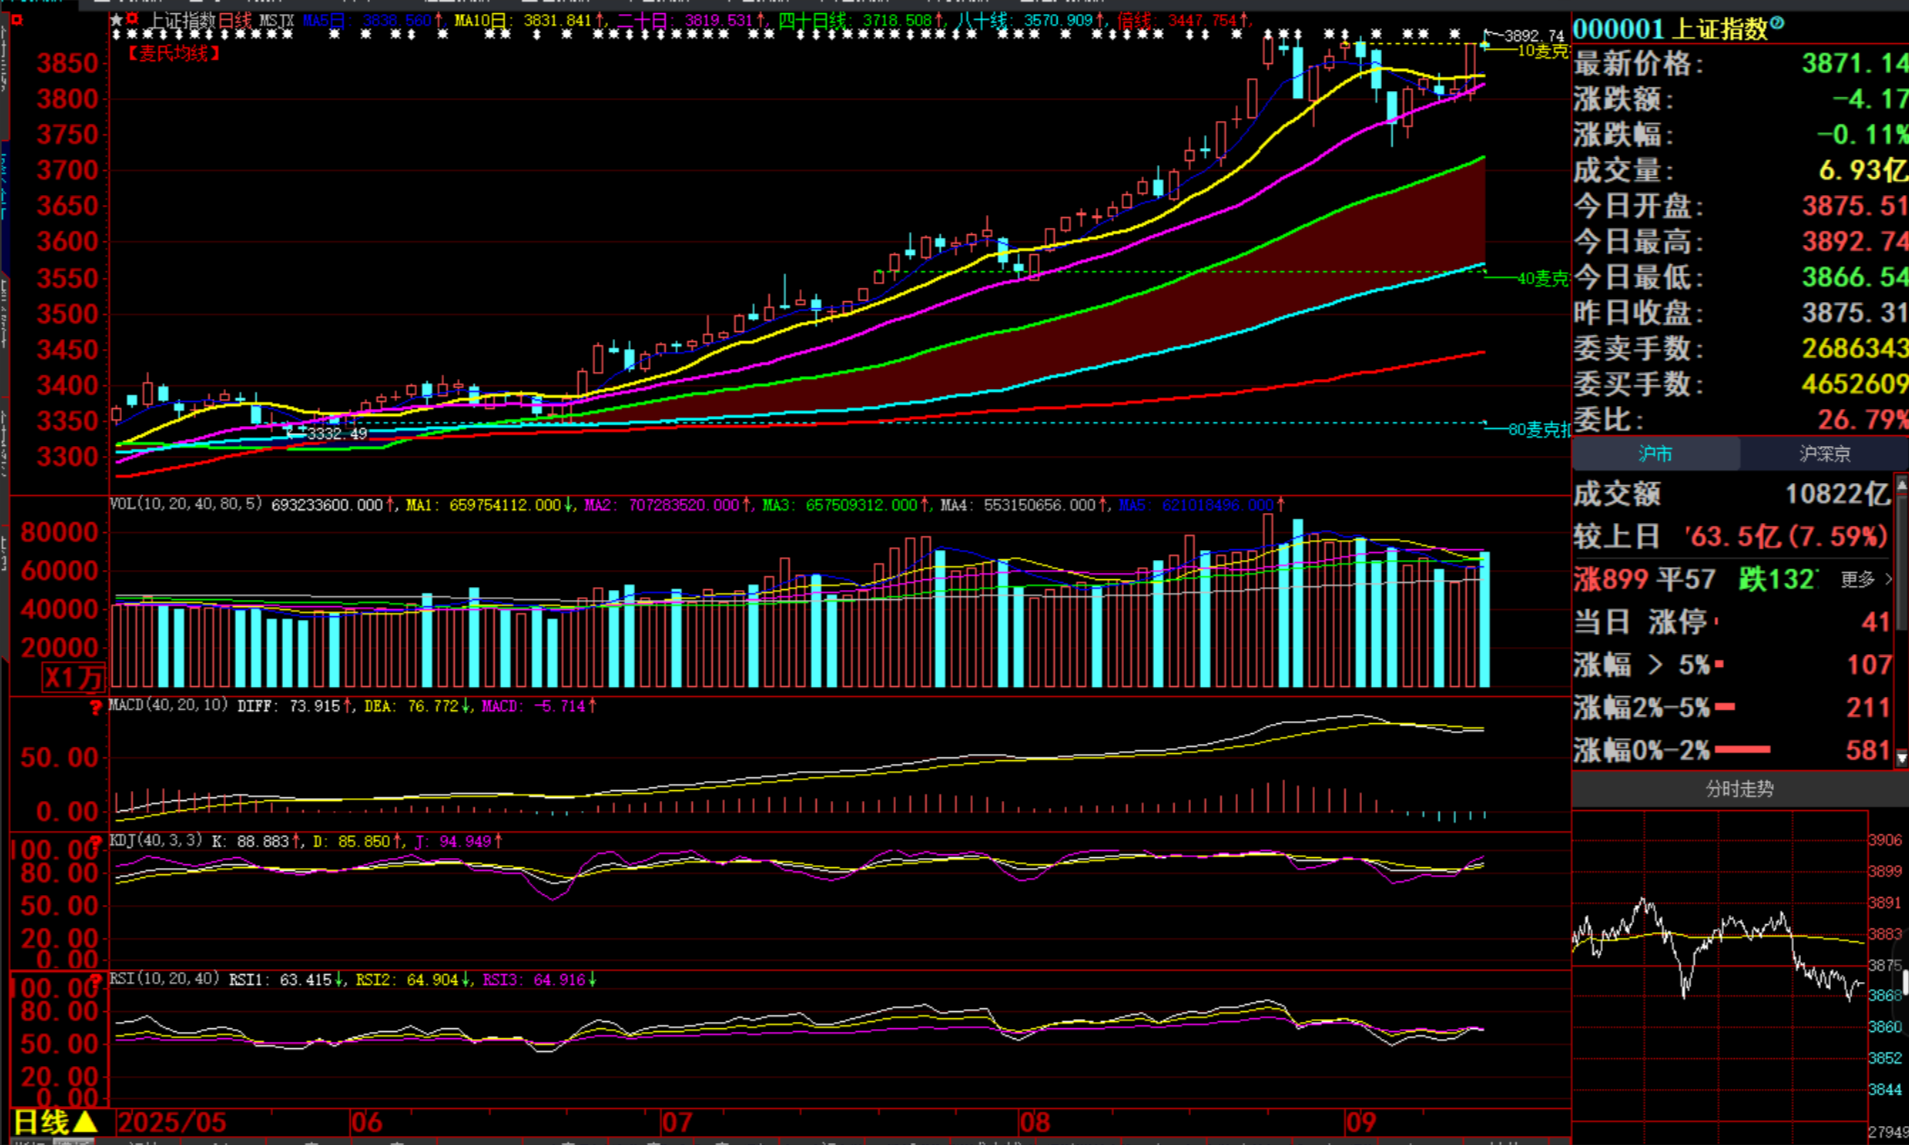Click the info icon after 000001 上证指数
This screenshot has height=1145, width=1909.
click(x=1777, y=24)
